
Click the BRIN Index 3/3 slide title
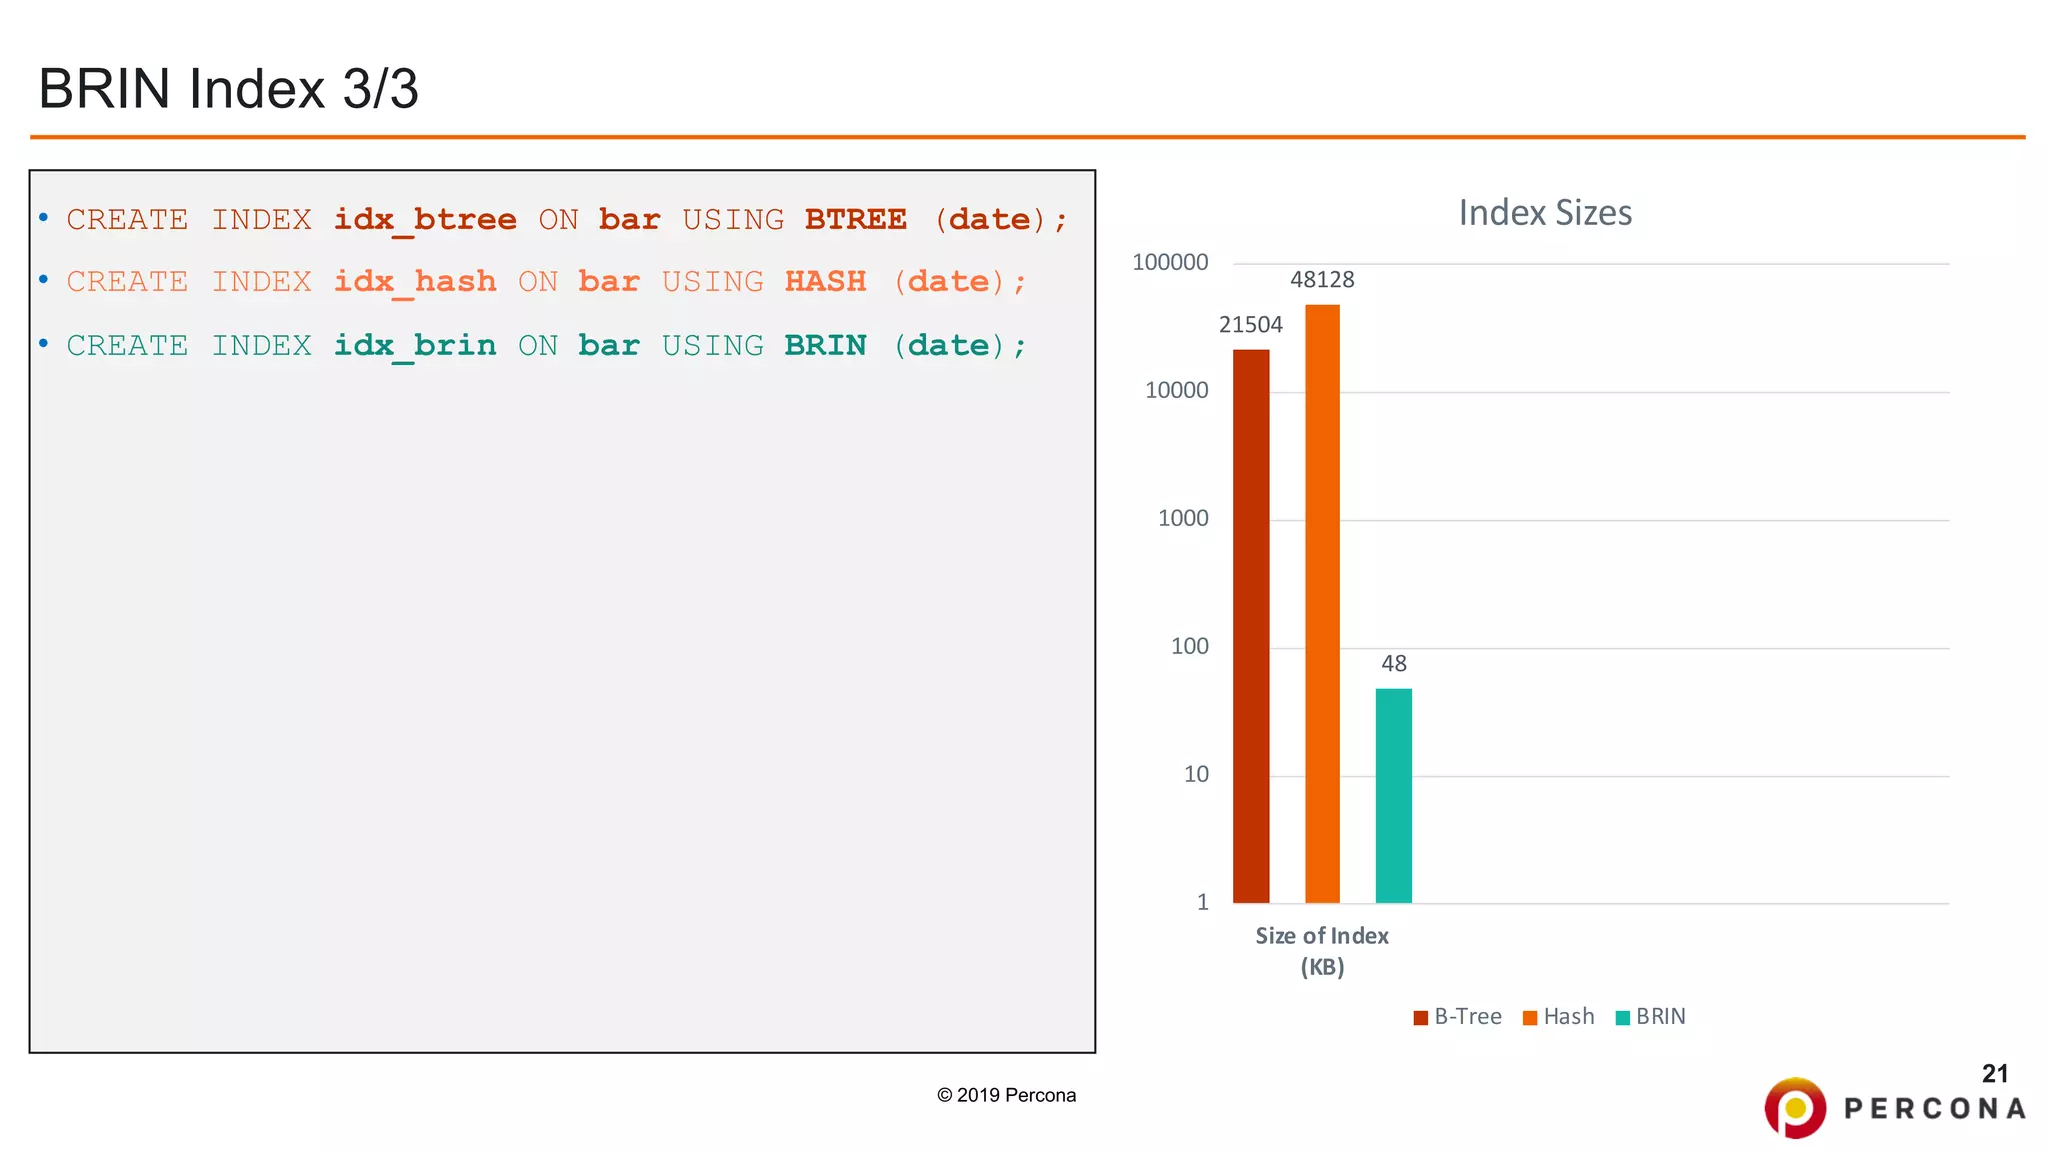[x=228, y=88]
